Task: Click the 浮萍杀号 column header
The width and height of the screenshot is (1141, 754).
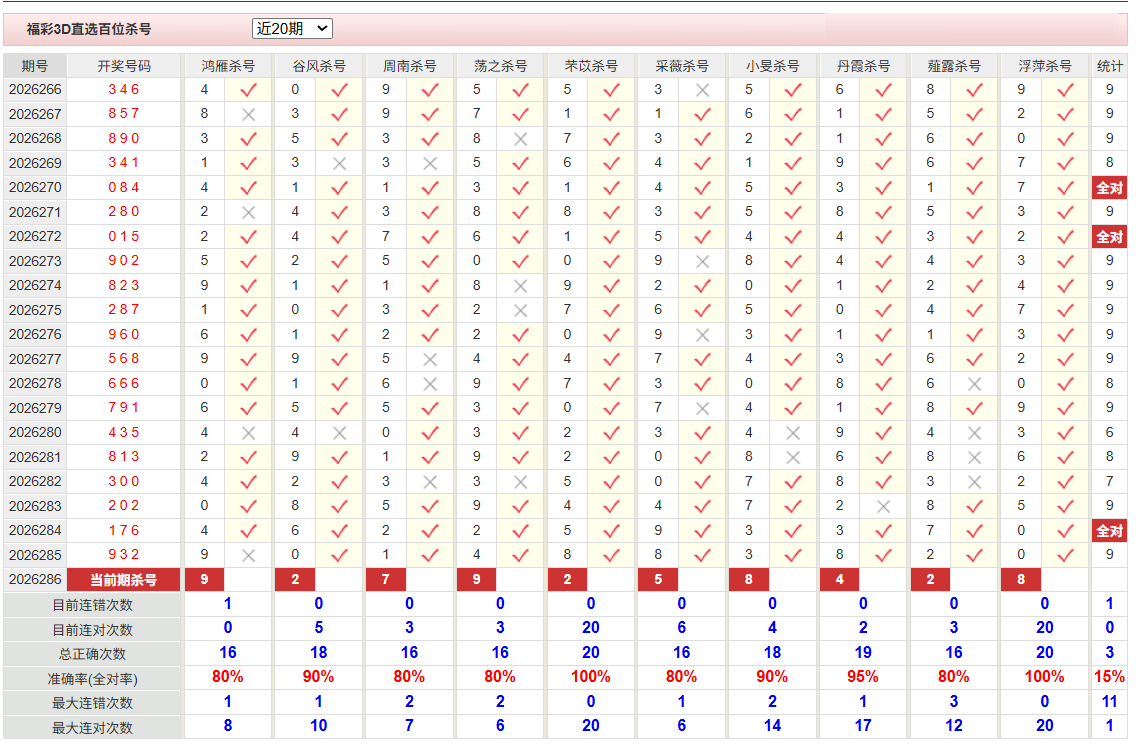Action: pos(1045,66)
